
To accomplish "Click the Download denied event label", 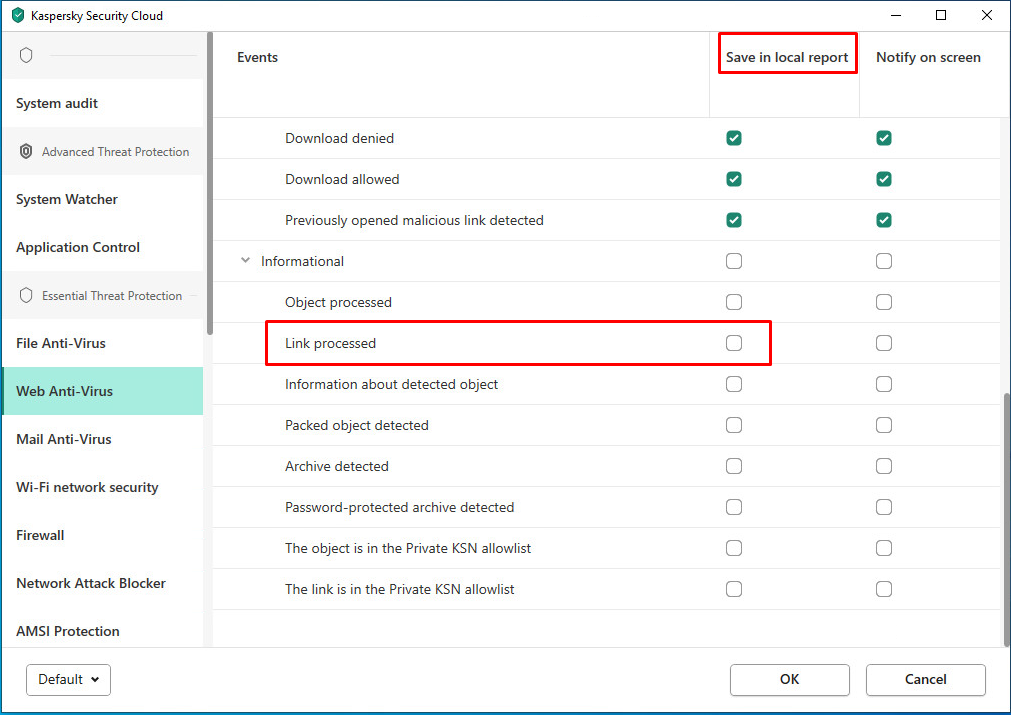I will [x=339, y=138].
